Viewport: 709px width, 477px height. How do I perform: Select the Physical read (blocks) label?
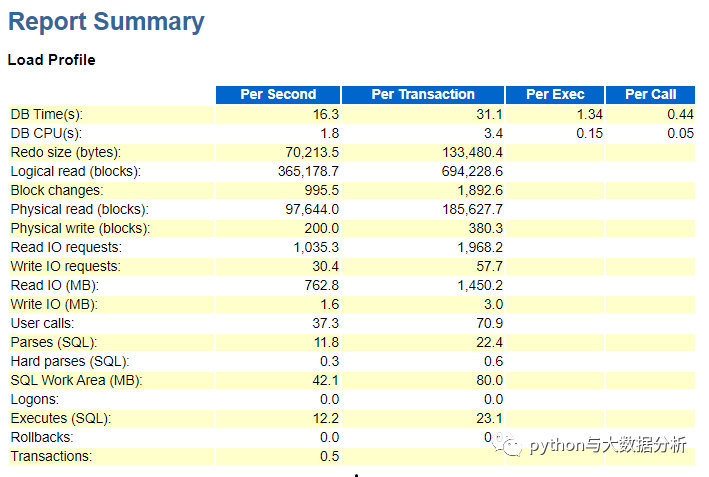pyautogui.click(x=80, y=209)
